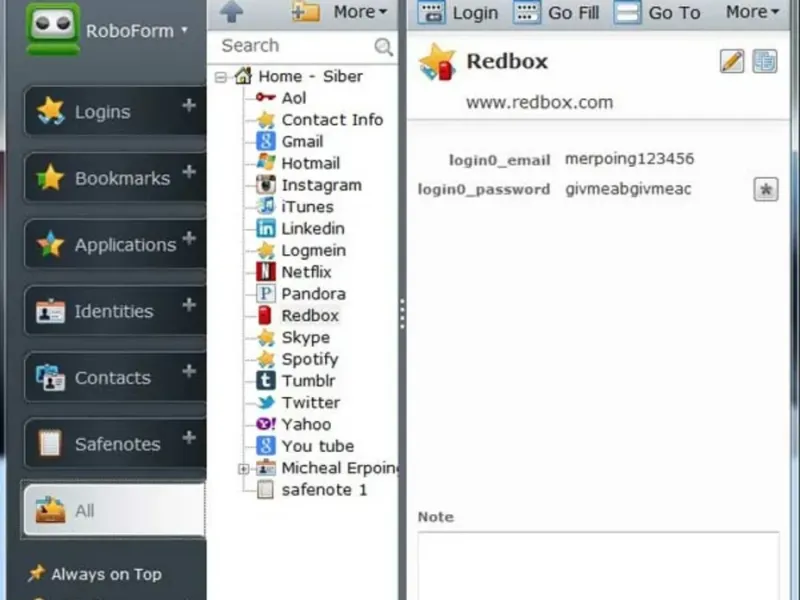Select the Logmein login entry
800x600 pixels.
[x=301, y=251]
